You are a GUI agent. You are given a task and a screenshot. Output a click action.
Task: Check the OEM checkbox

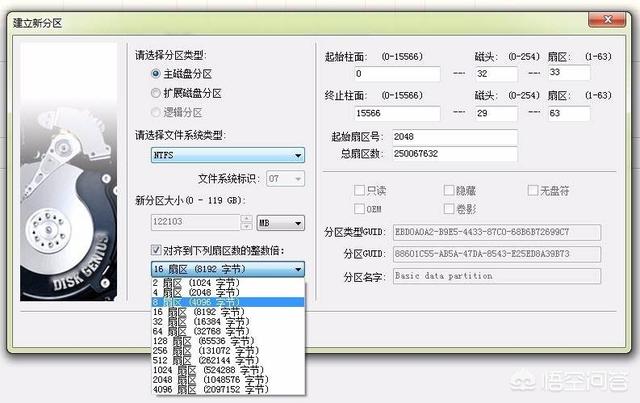[359, 209]
